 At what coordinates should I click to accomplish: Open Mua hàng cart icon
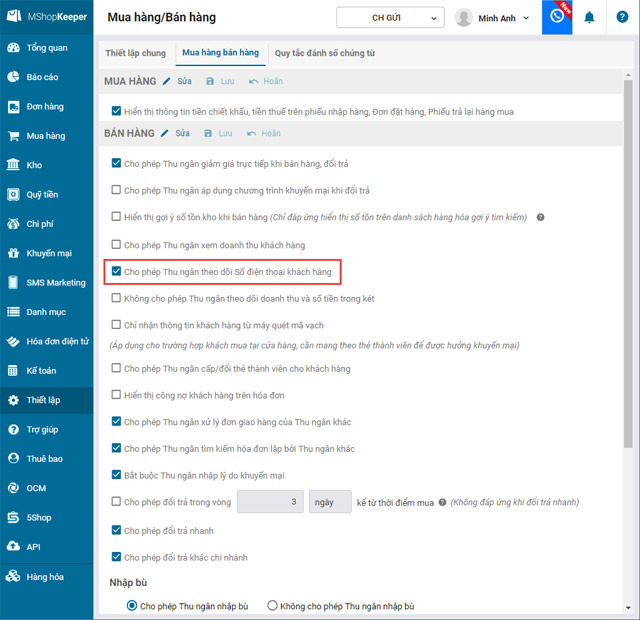point(13,136)
